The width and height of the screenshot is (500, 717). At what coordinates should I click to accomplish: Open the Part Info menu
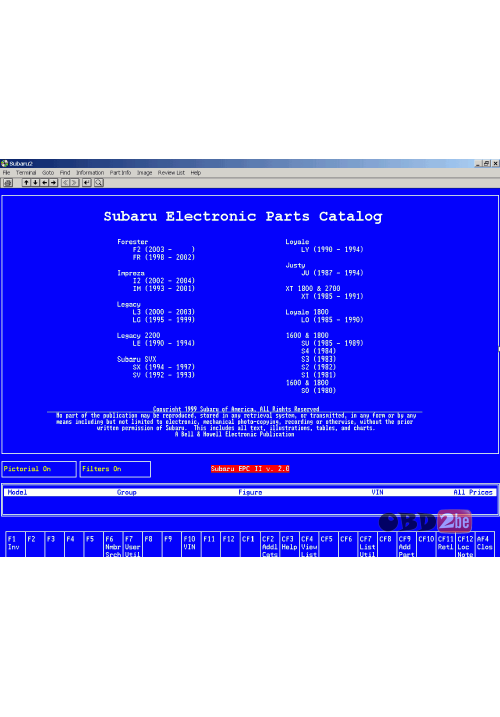click(x=120, y=173)
